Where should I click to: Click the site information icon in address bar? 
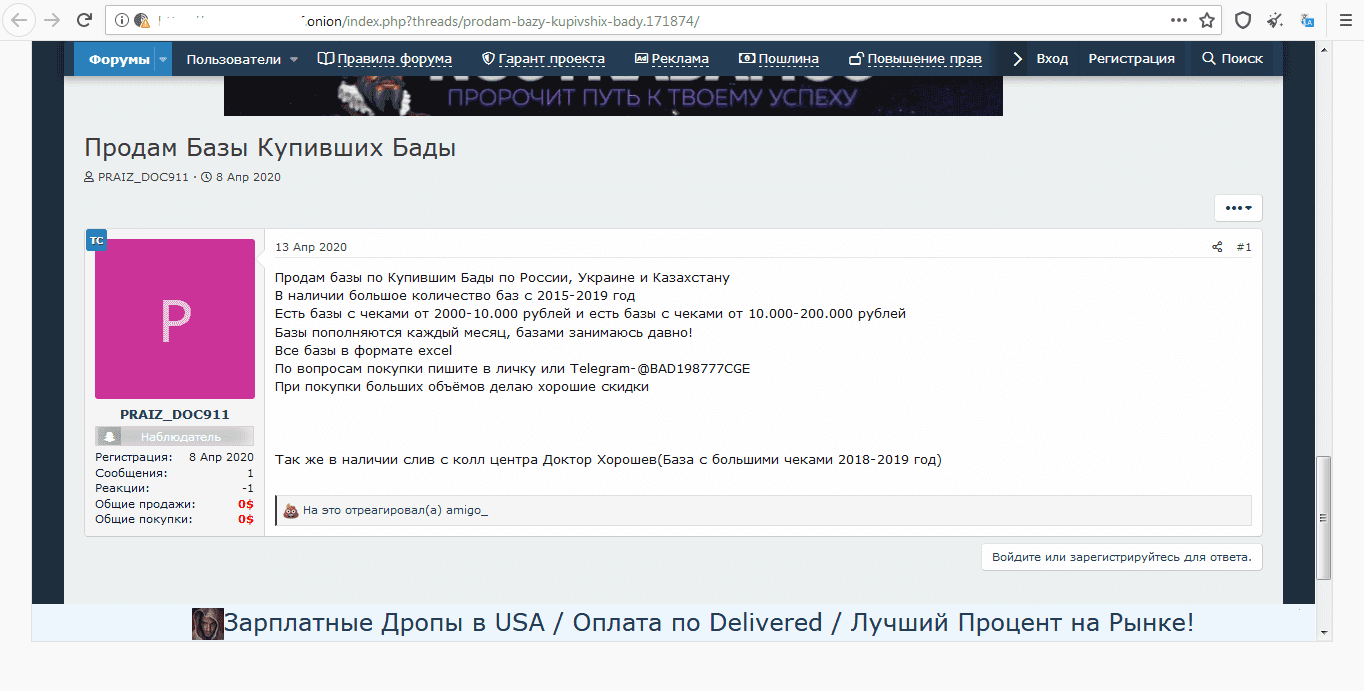coord(122,20)
